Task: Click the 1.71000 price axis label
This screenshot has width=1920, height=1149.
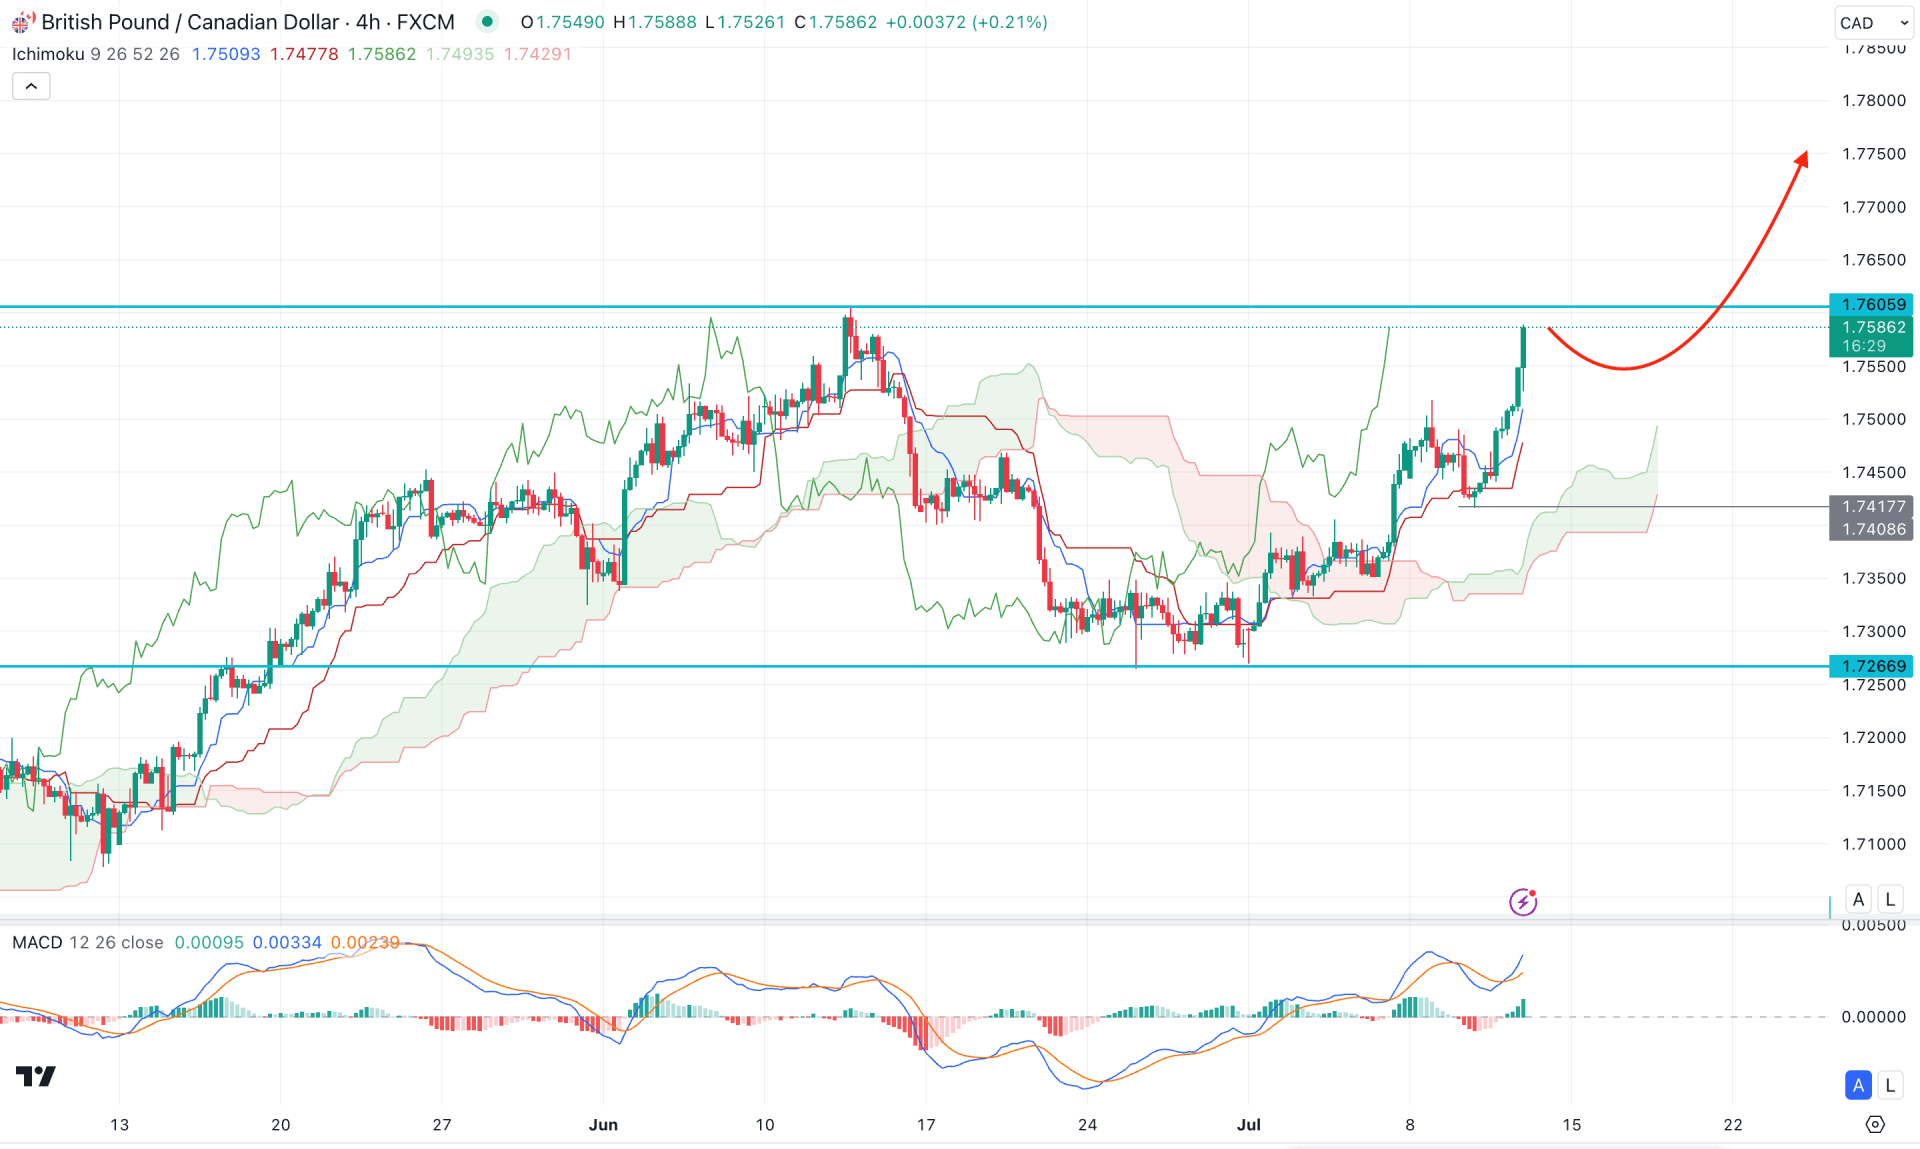Action: click(x=1874, y=844)
